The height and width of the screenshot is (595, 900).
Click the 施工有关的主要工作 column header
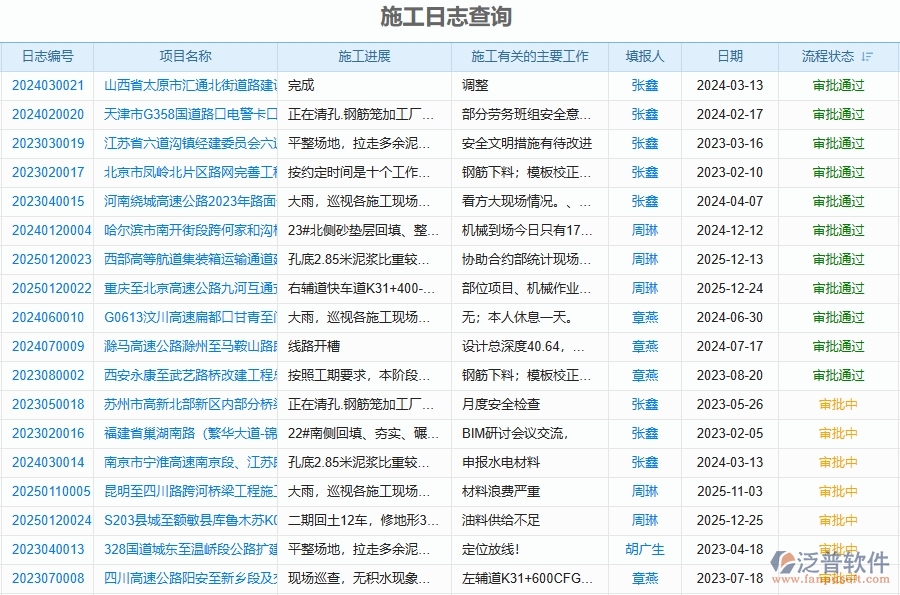click(529, 56)
